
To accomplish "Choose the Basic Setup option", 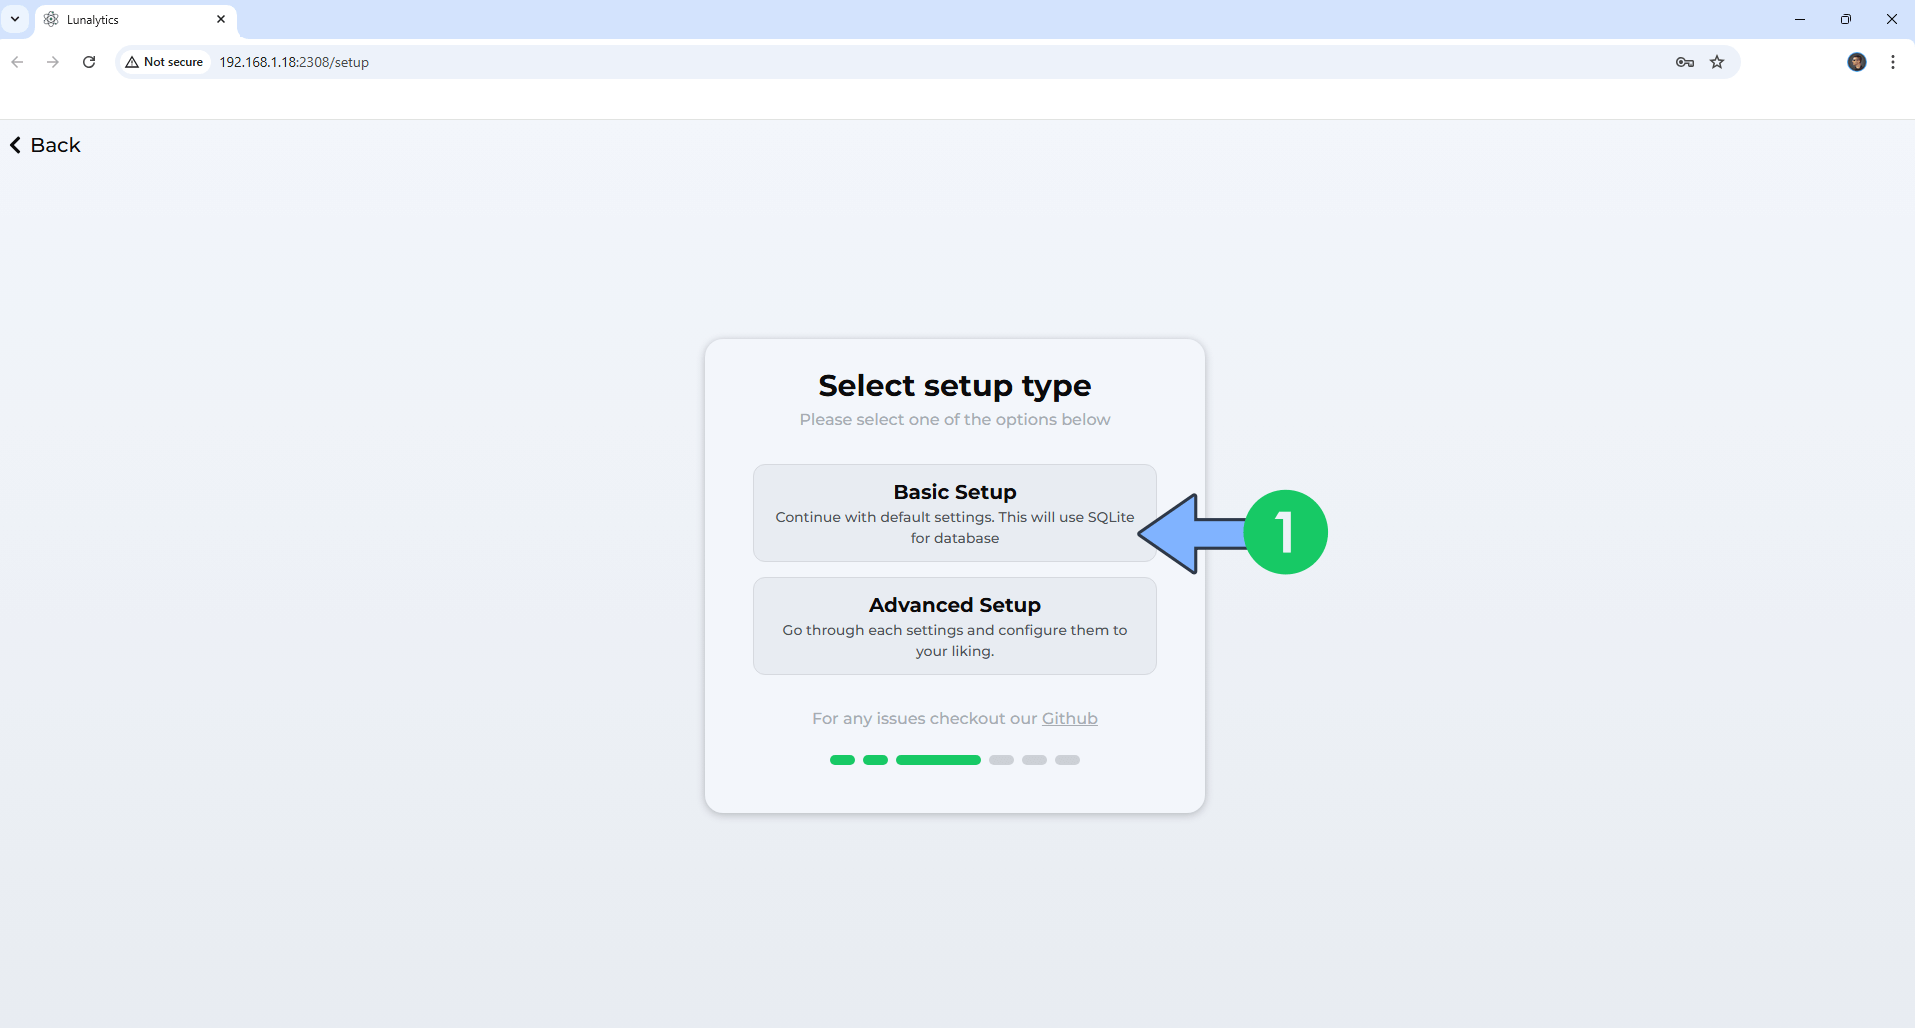I will (x=954, y=513).
